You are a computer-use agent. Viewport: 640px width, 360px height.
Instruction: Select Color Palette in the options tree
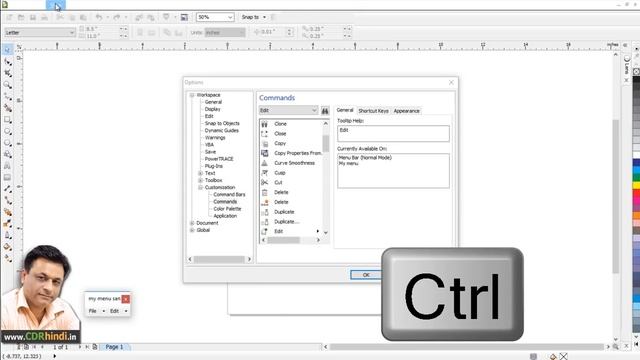point(227,209)
